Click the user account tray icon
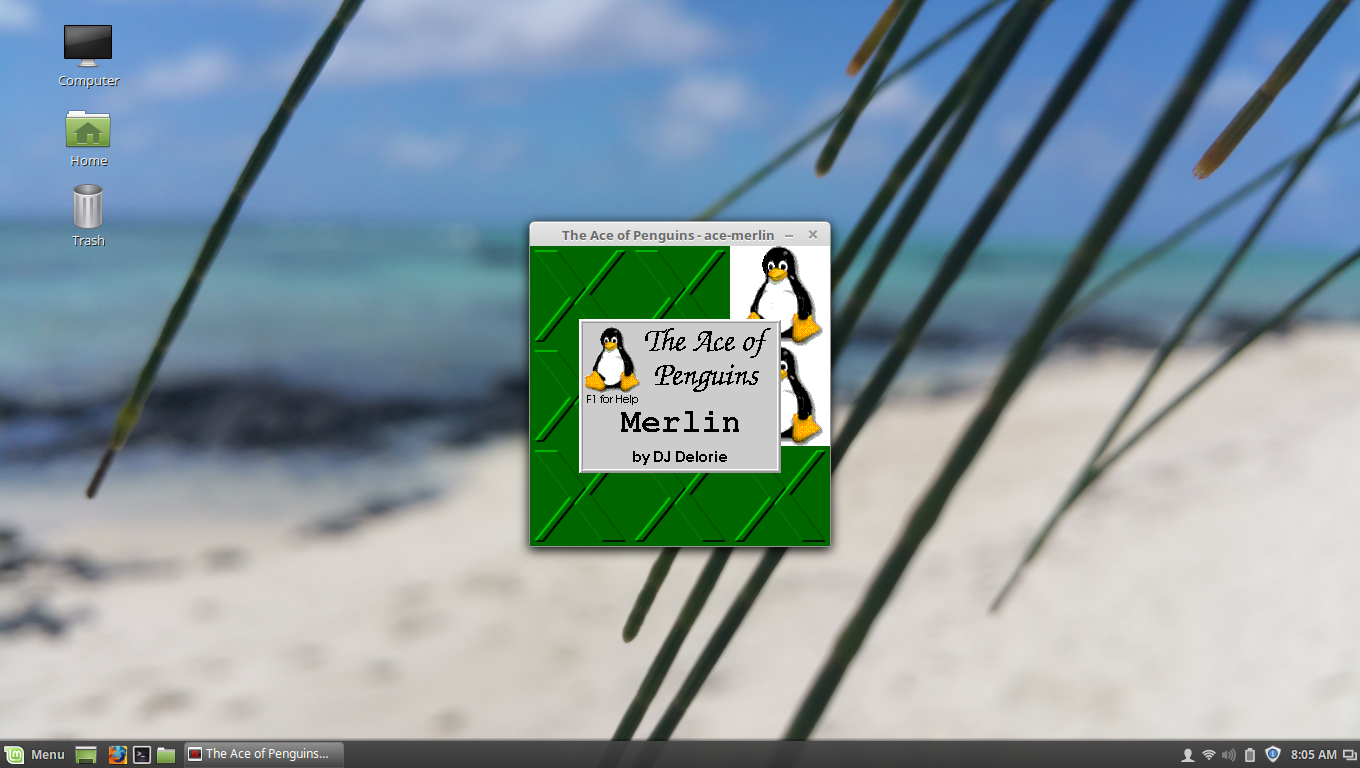This screenshot has width=1360, height=768. pyautogui.click(x=1188, y=754)
